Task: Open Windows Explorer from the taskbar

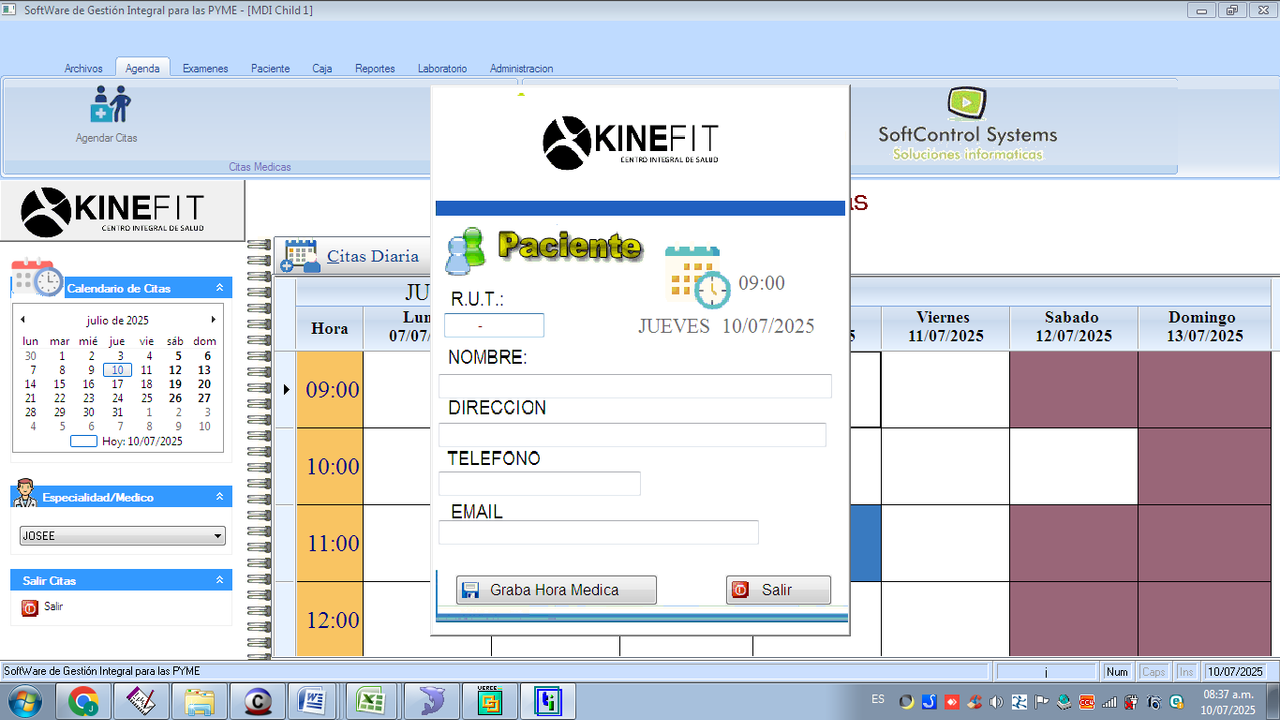Action: tap(201, 702)
